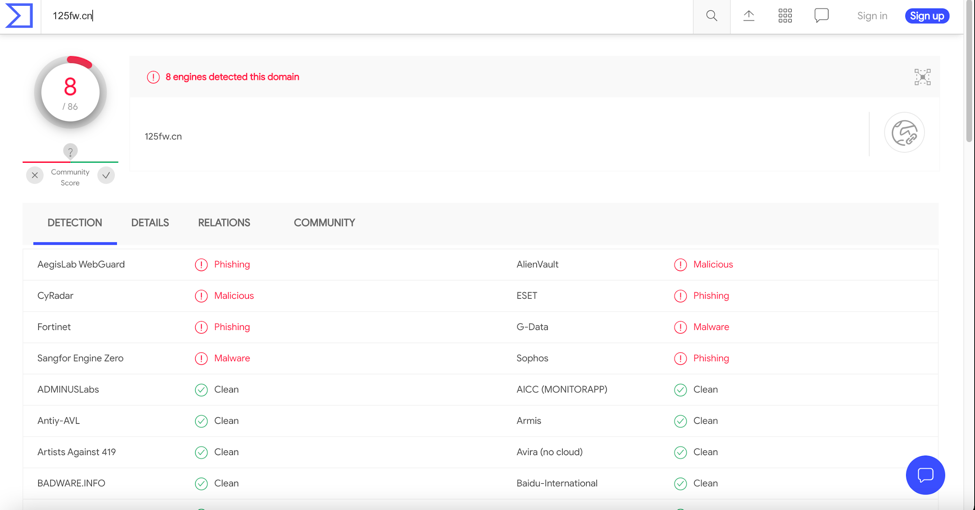Click Sophos phishing warning icon
Viewport: 975px width, 510px height.
(x=680, y=358)
